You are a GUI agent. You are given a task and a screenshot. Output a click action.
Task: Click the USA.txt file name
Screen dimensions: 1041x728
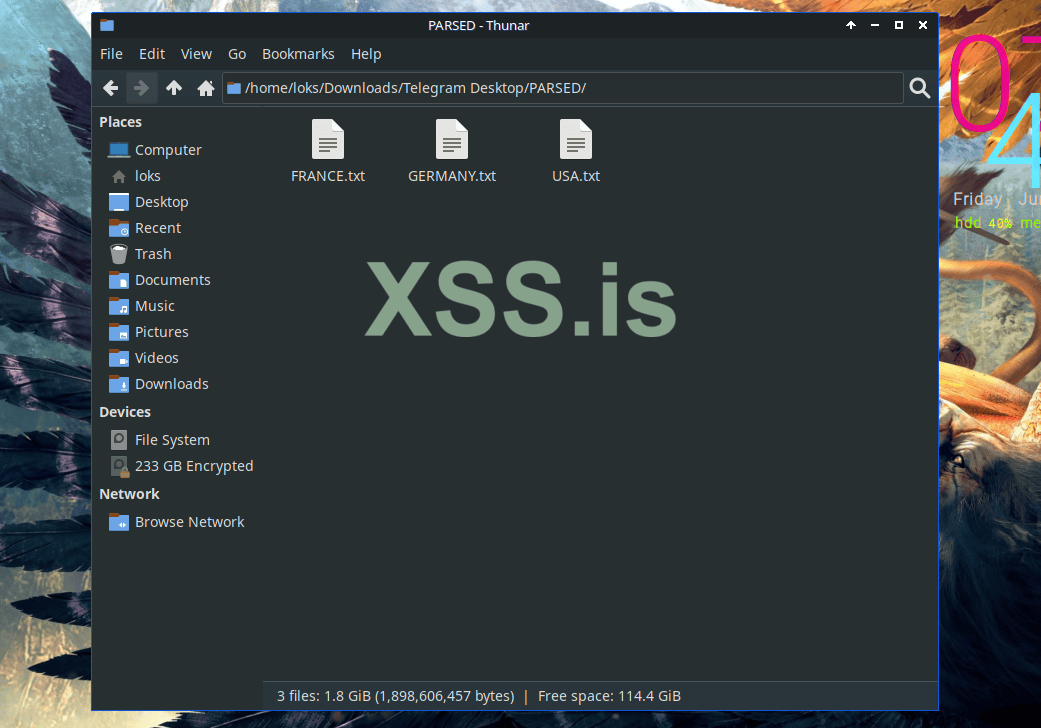coord(576,176)
